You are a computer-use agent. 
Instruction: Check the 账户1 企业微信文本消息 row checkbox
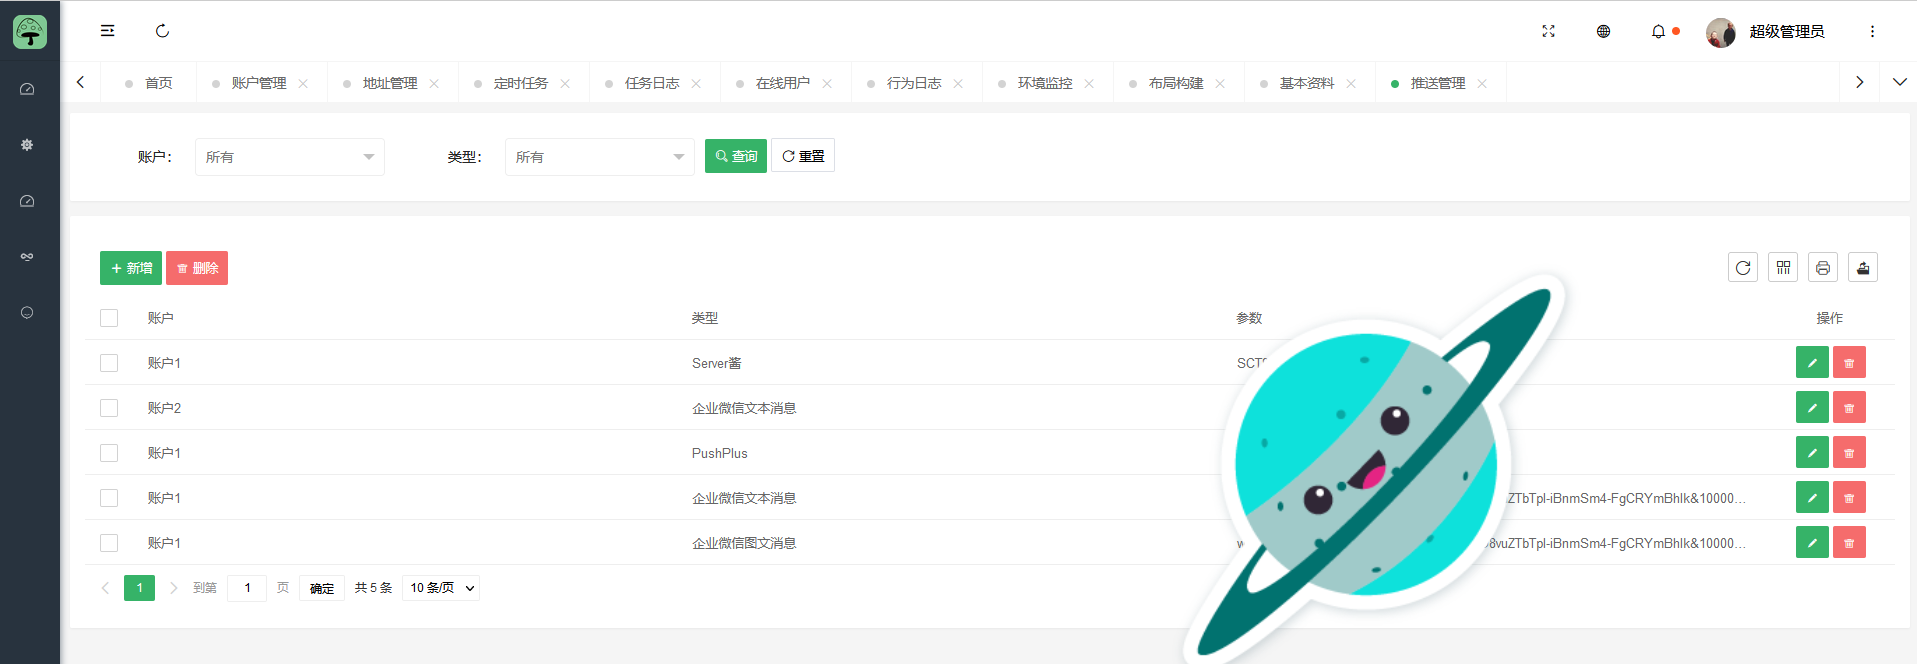[x=109, y=498]
